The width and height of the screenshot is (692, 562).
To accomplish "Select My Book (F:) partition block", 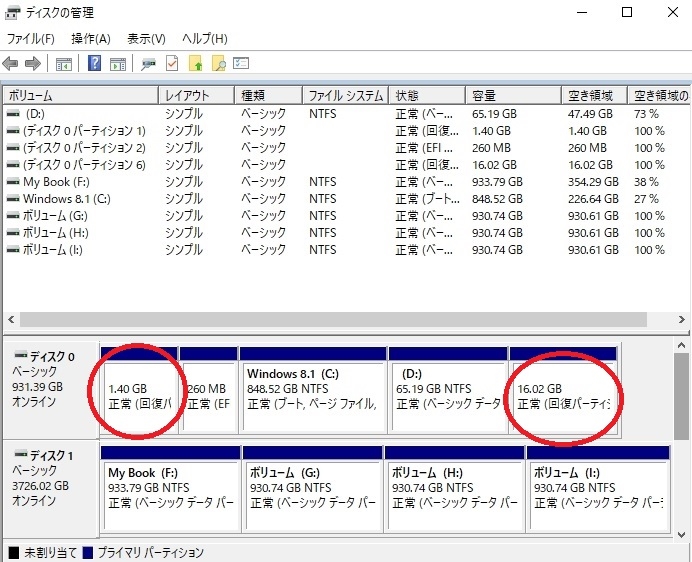I will tap(171, 489).
